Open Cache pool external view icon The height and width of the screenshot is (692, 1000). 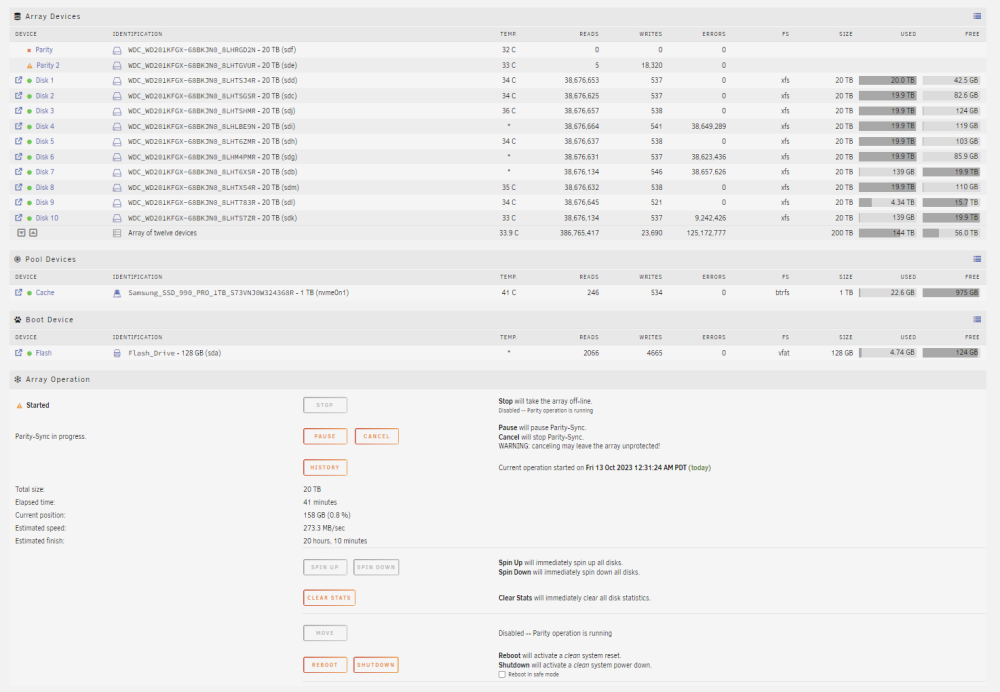(18, 293)
